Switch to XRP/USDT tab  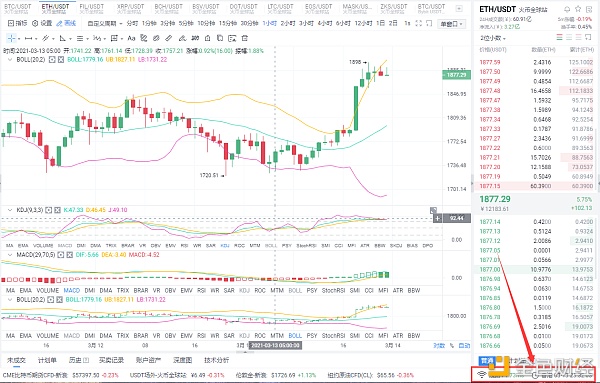pos(130,8)
